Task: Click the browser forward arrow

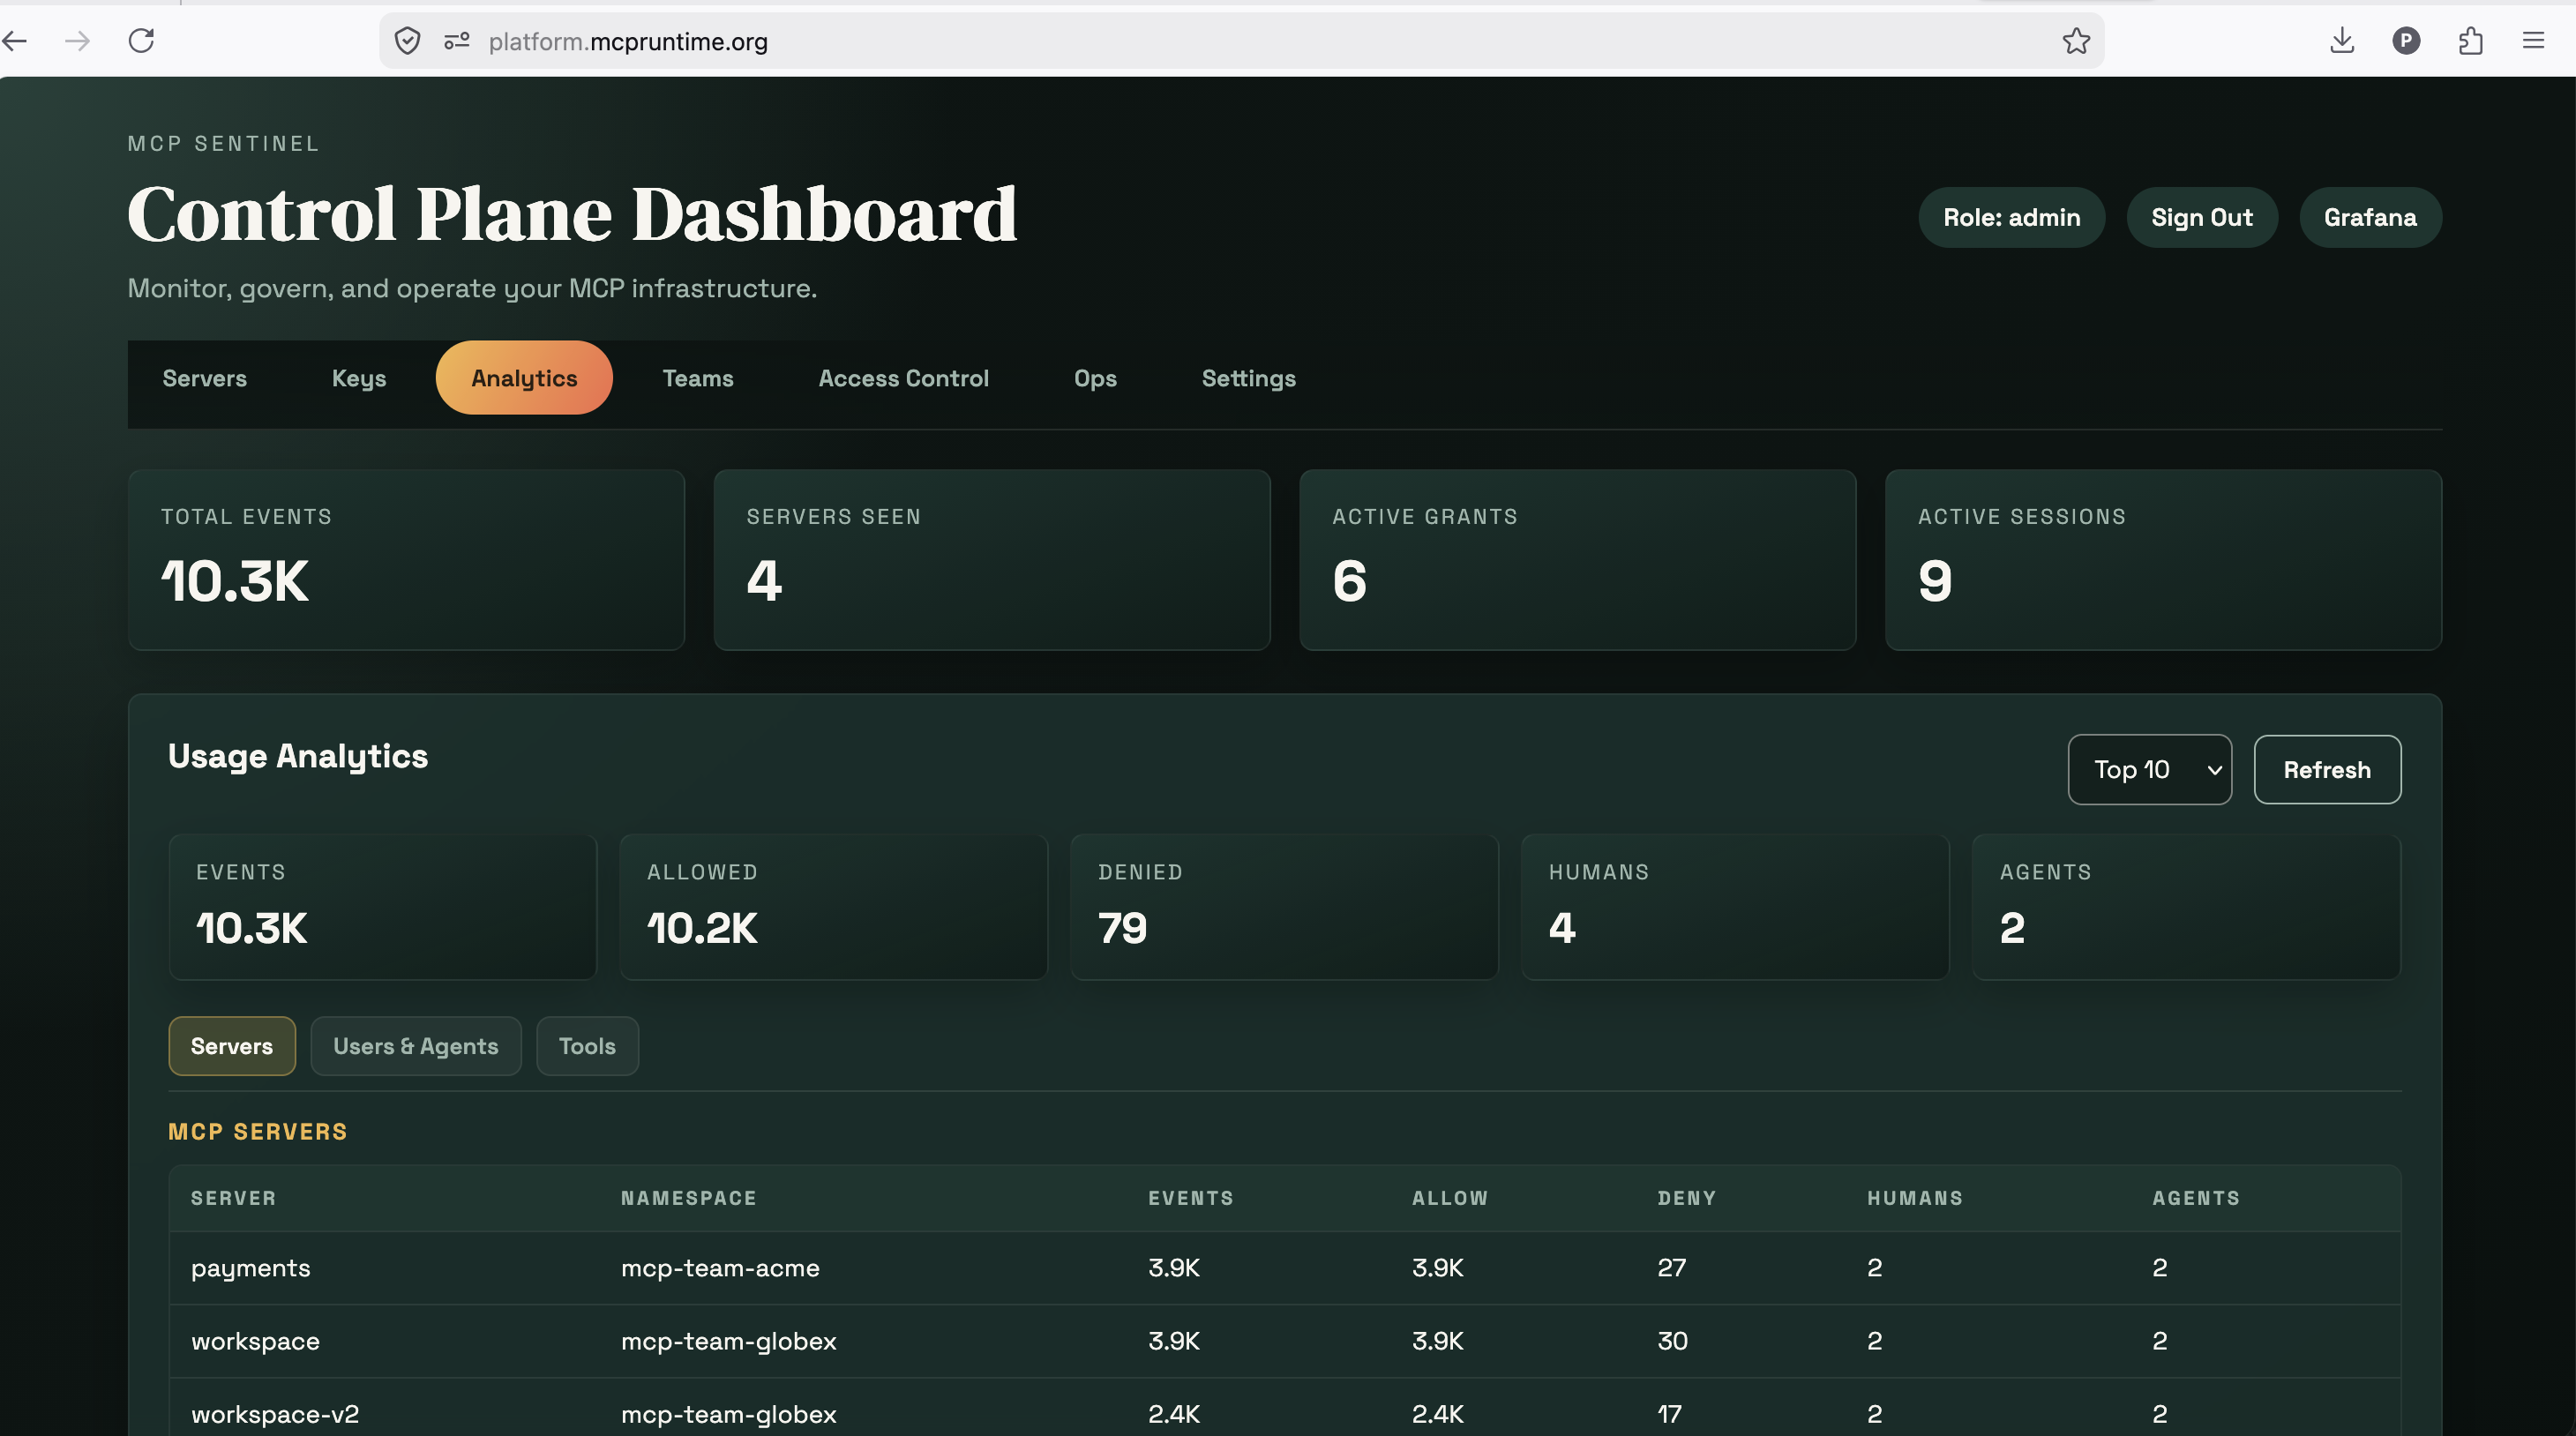Action: (x=77, y=41)
